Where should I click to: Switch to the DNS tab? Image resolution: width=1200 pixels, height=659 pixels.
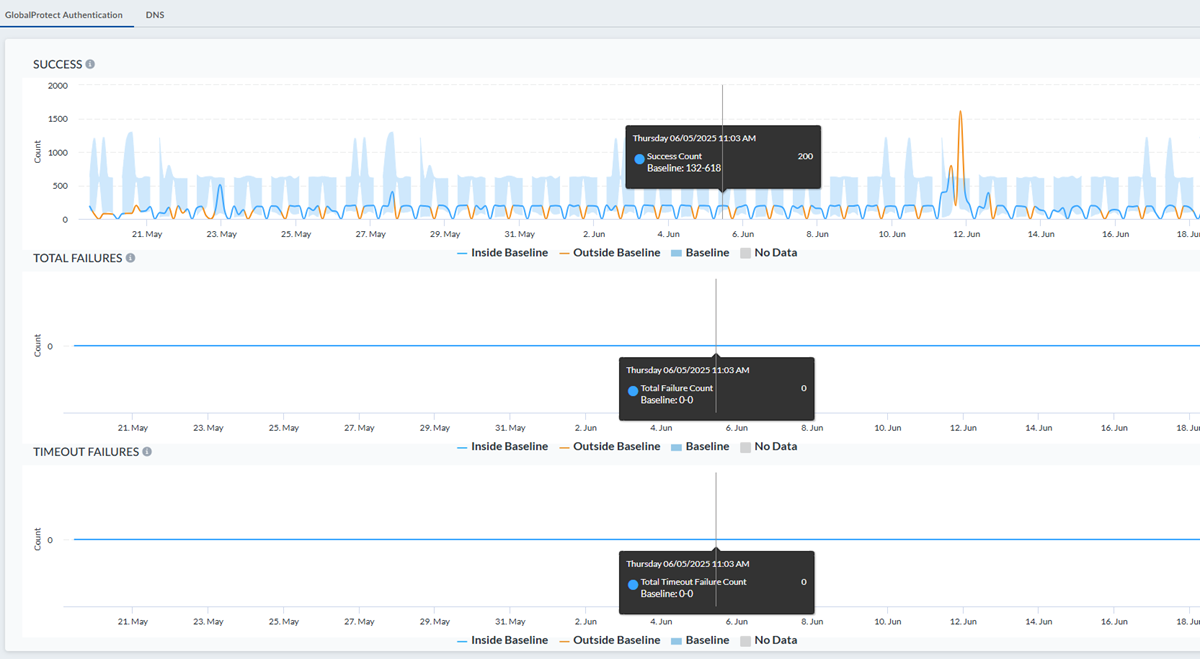pos(155,15)
